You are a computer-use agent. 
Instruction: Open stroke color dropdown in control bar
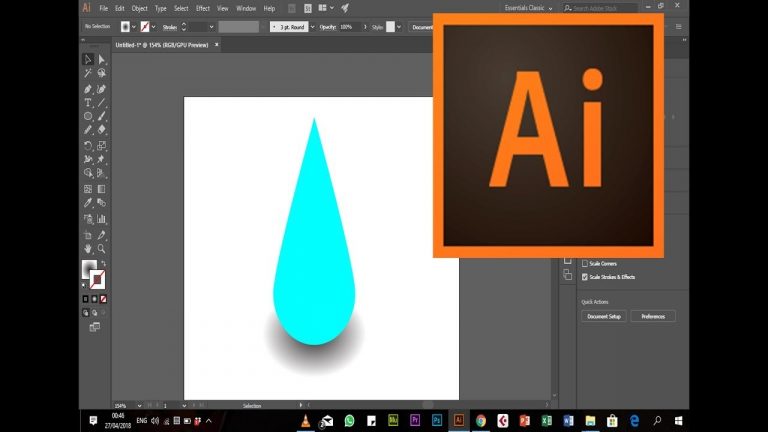(154, 27)
